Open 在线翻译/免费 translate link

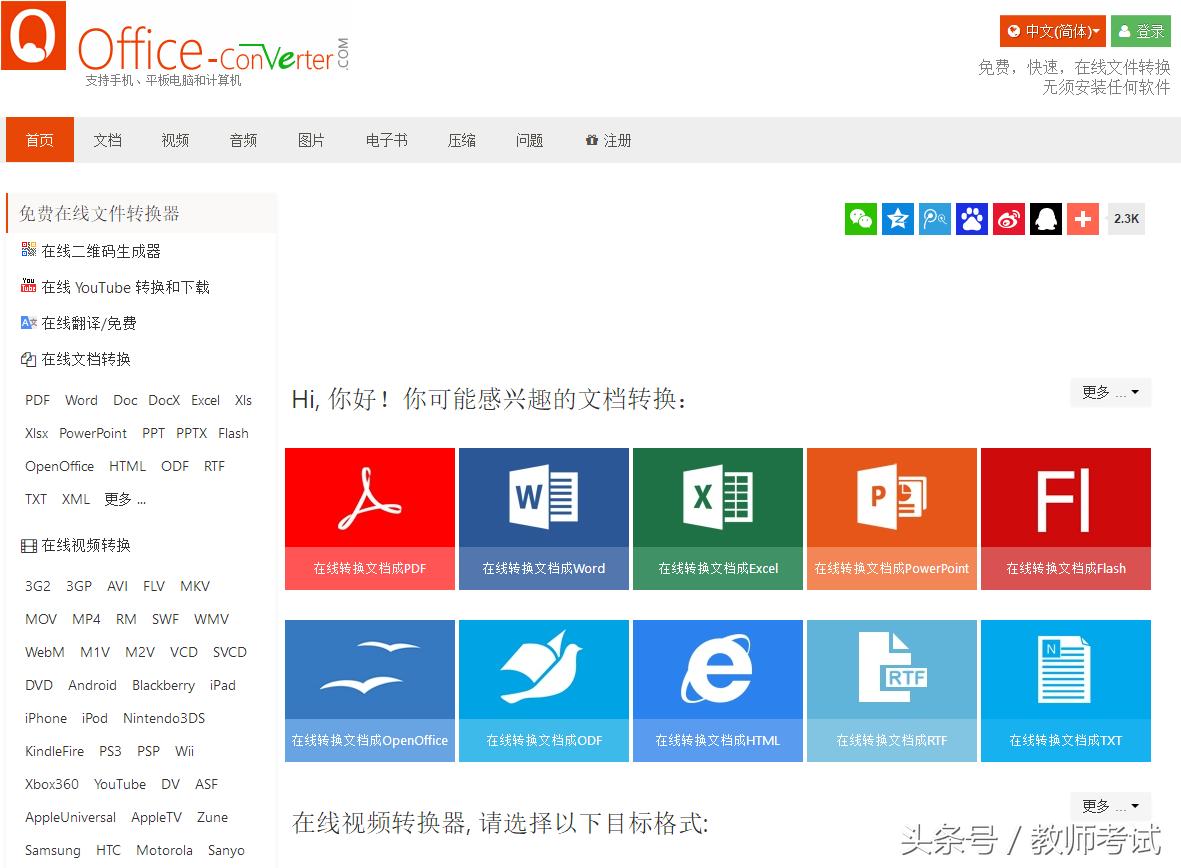(78, 323)
